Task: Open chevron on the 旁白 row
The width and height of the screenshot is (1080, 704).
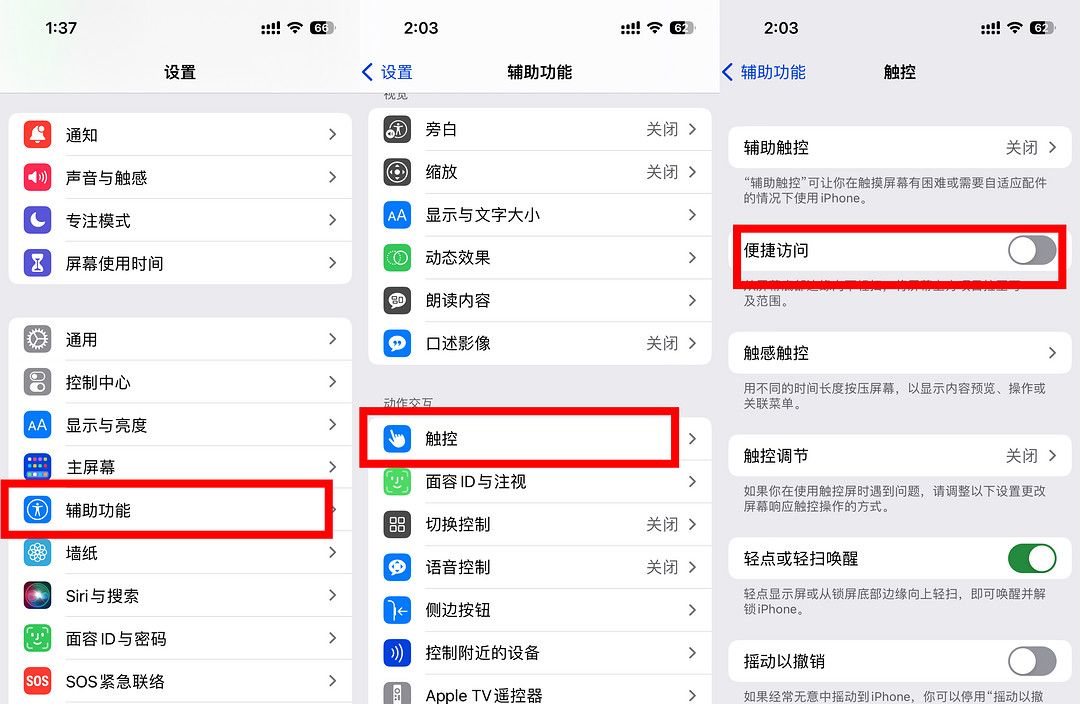Action: 692,129
